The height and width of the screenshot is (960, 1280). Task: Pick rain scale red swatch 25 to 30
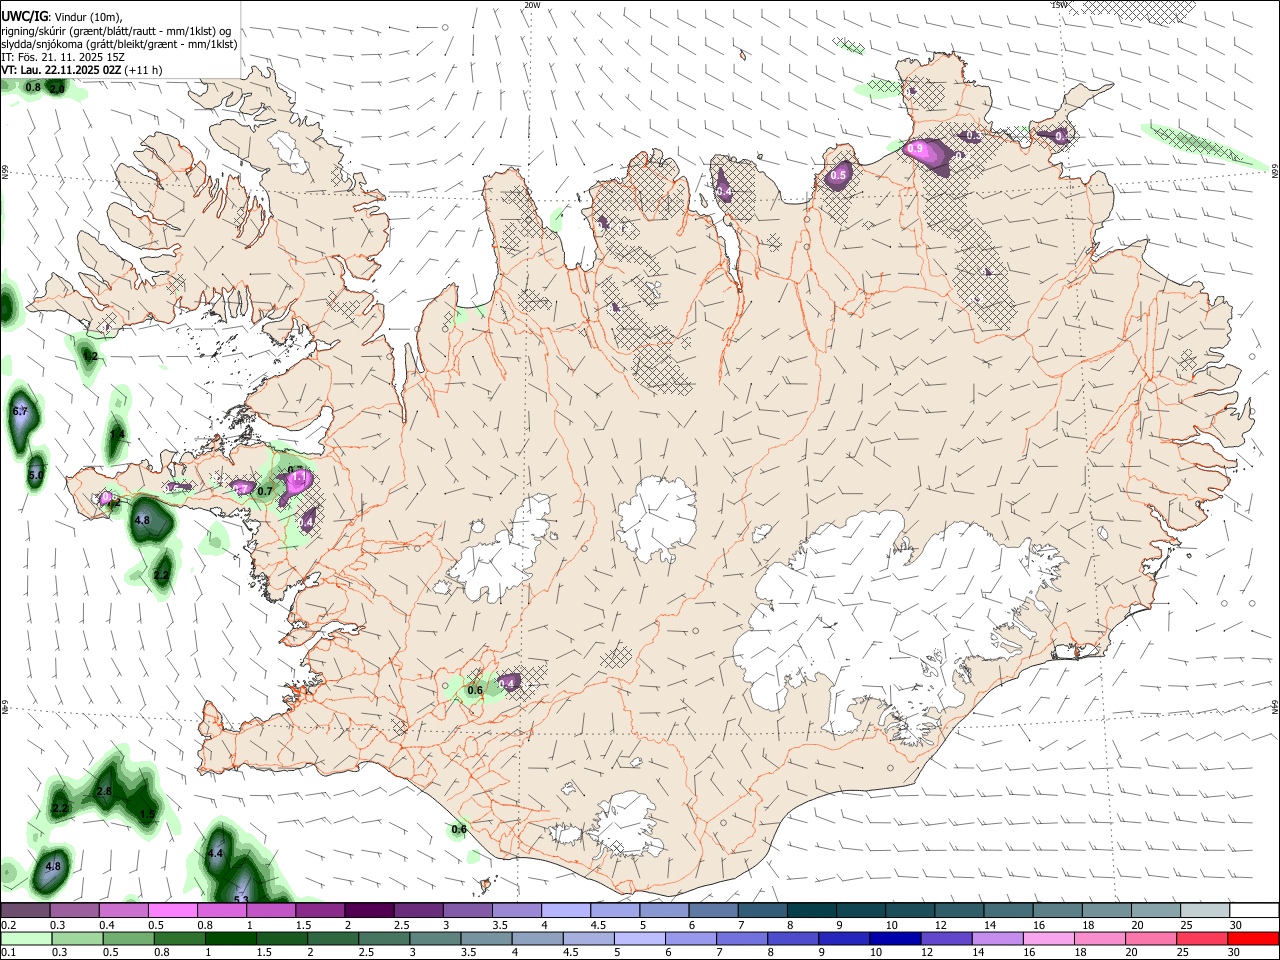pos(1200,938)
